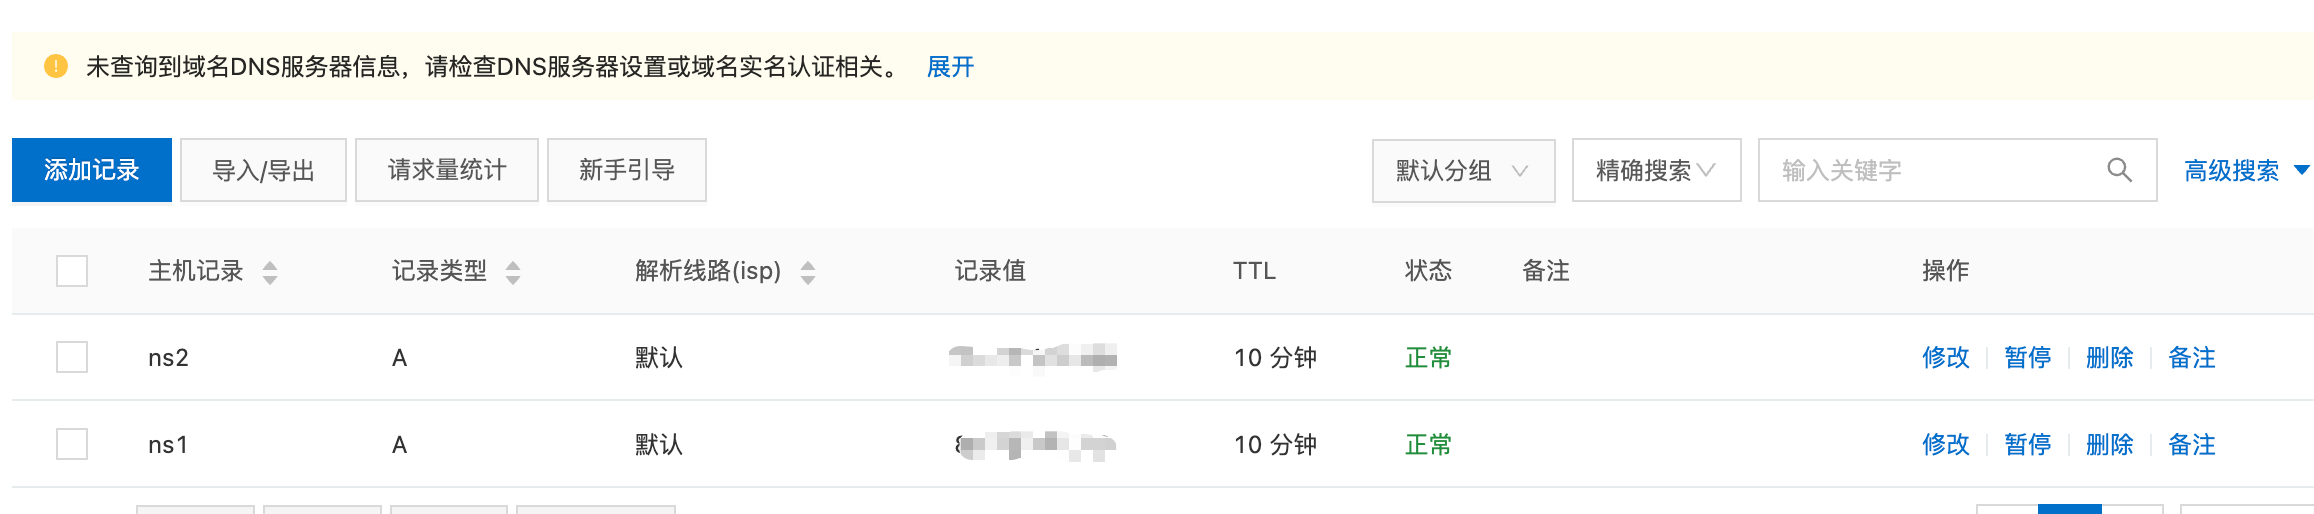Sort by 主机记录 column arrows
The image size is (2314, 514).
point(270,272)
